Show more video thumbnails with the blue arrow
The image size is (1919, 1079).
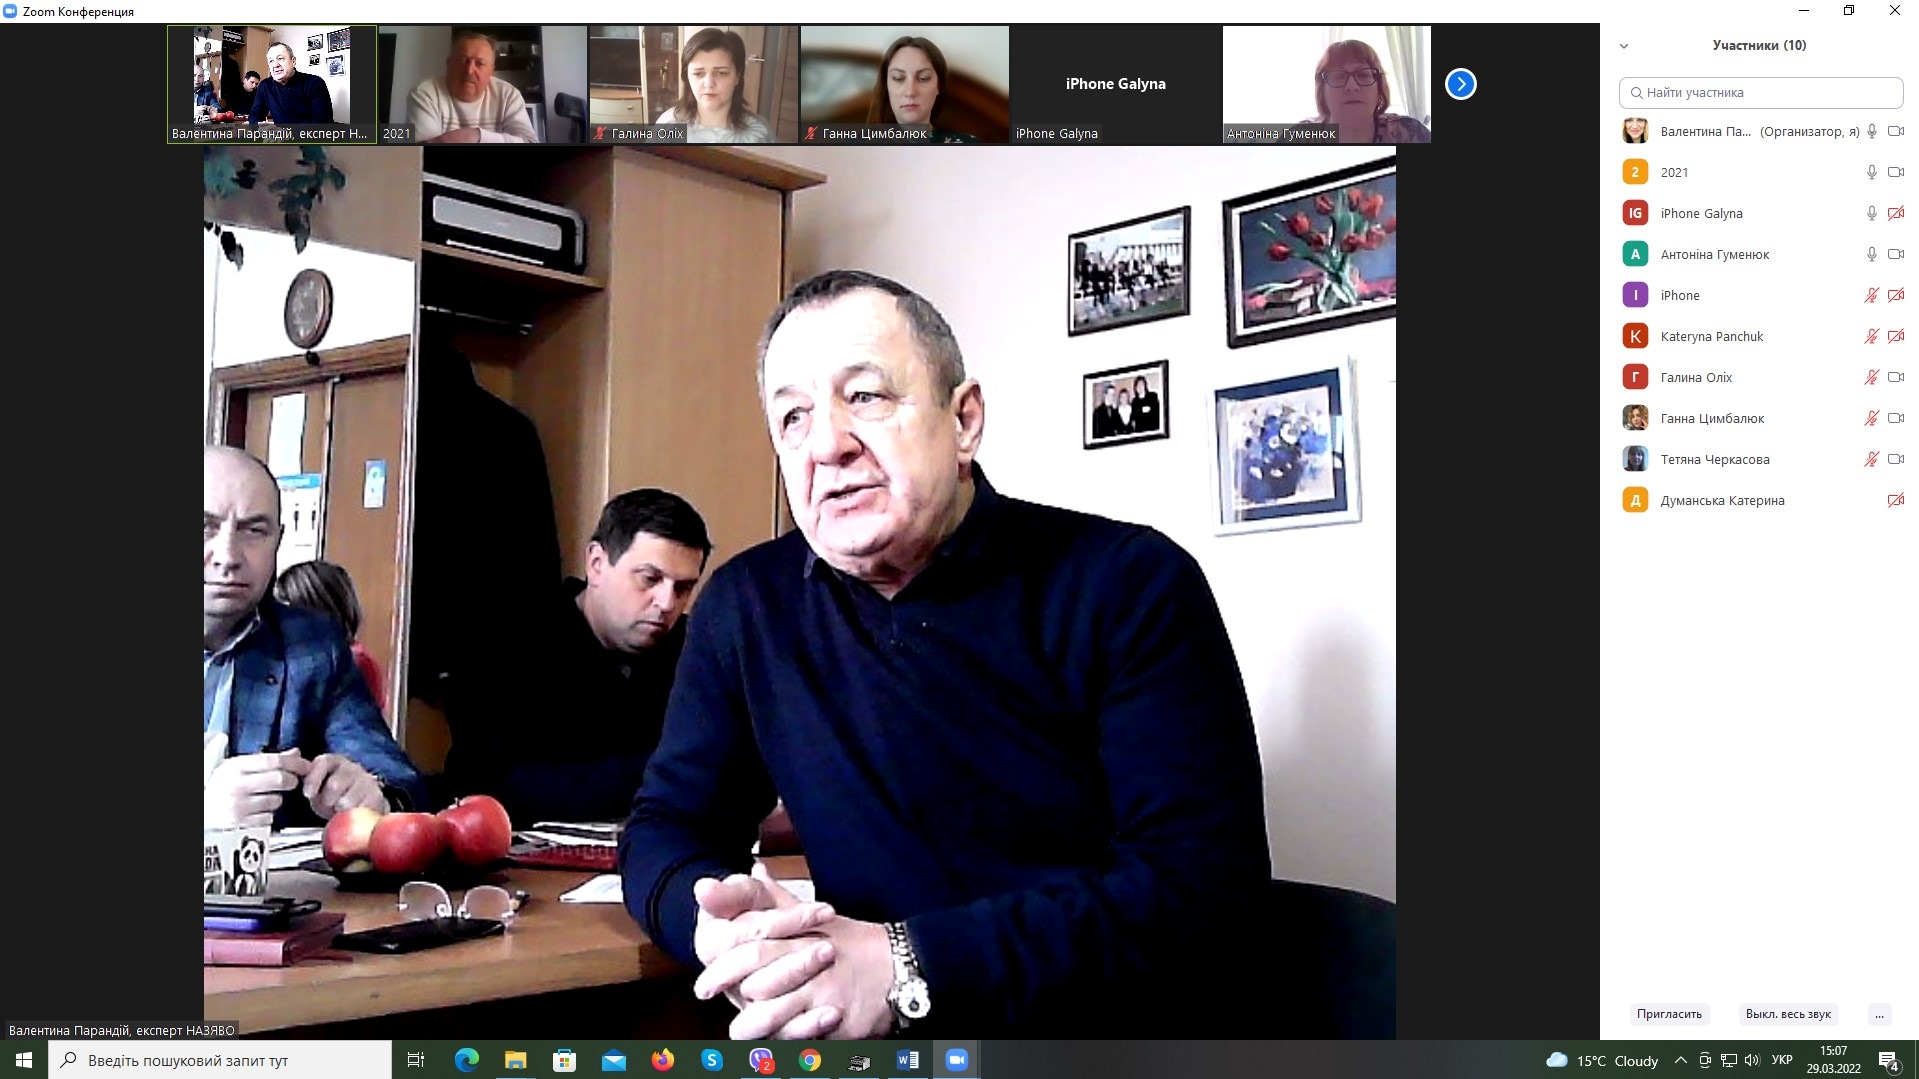click(1461, 84)
